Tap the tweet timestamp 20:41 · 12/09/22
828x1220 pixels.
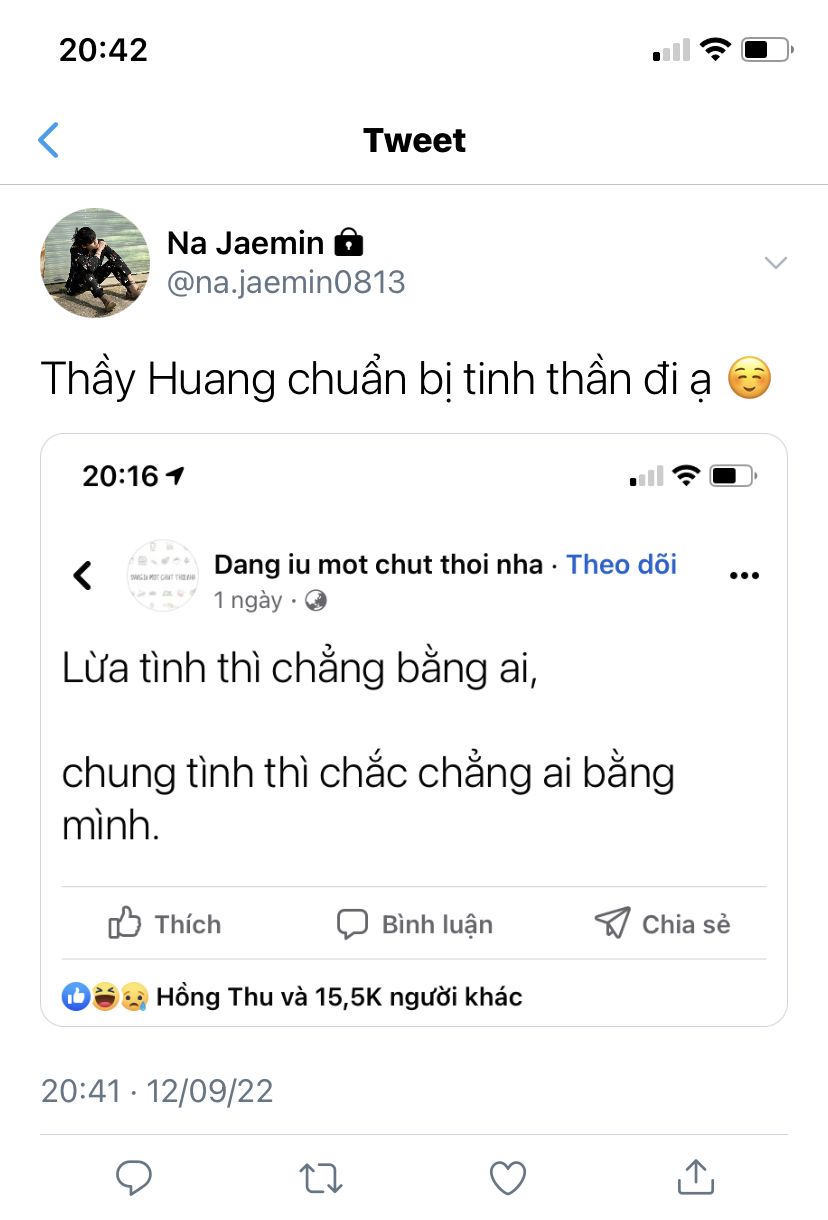pyautogui.click(x=157, y=1090)
